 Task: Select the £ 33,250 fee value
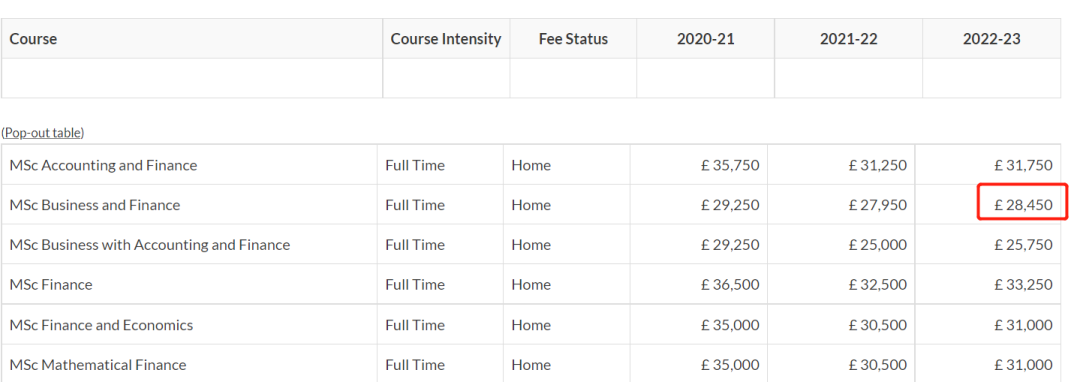1024,284
